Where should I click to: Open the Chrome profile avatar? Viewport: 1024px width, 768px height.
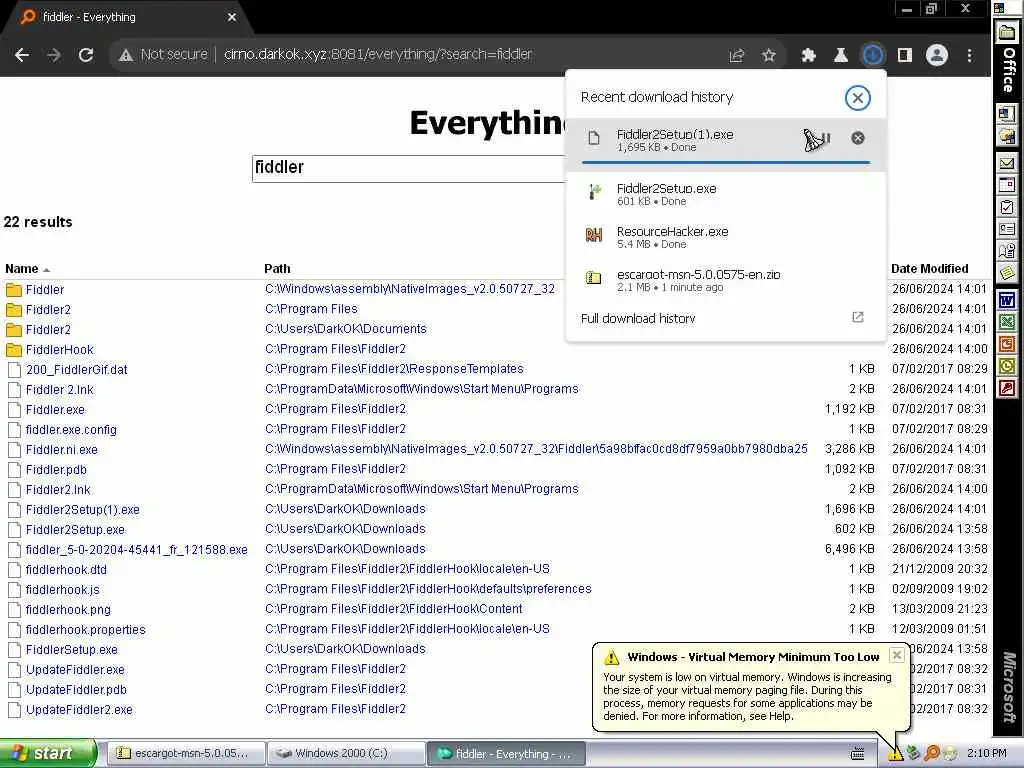[x=936, y=56]
